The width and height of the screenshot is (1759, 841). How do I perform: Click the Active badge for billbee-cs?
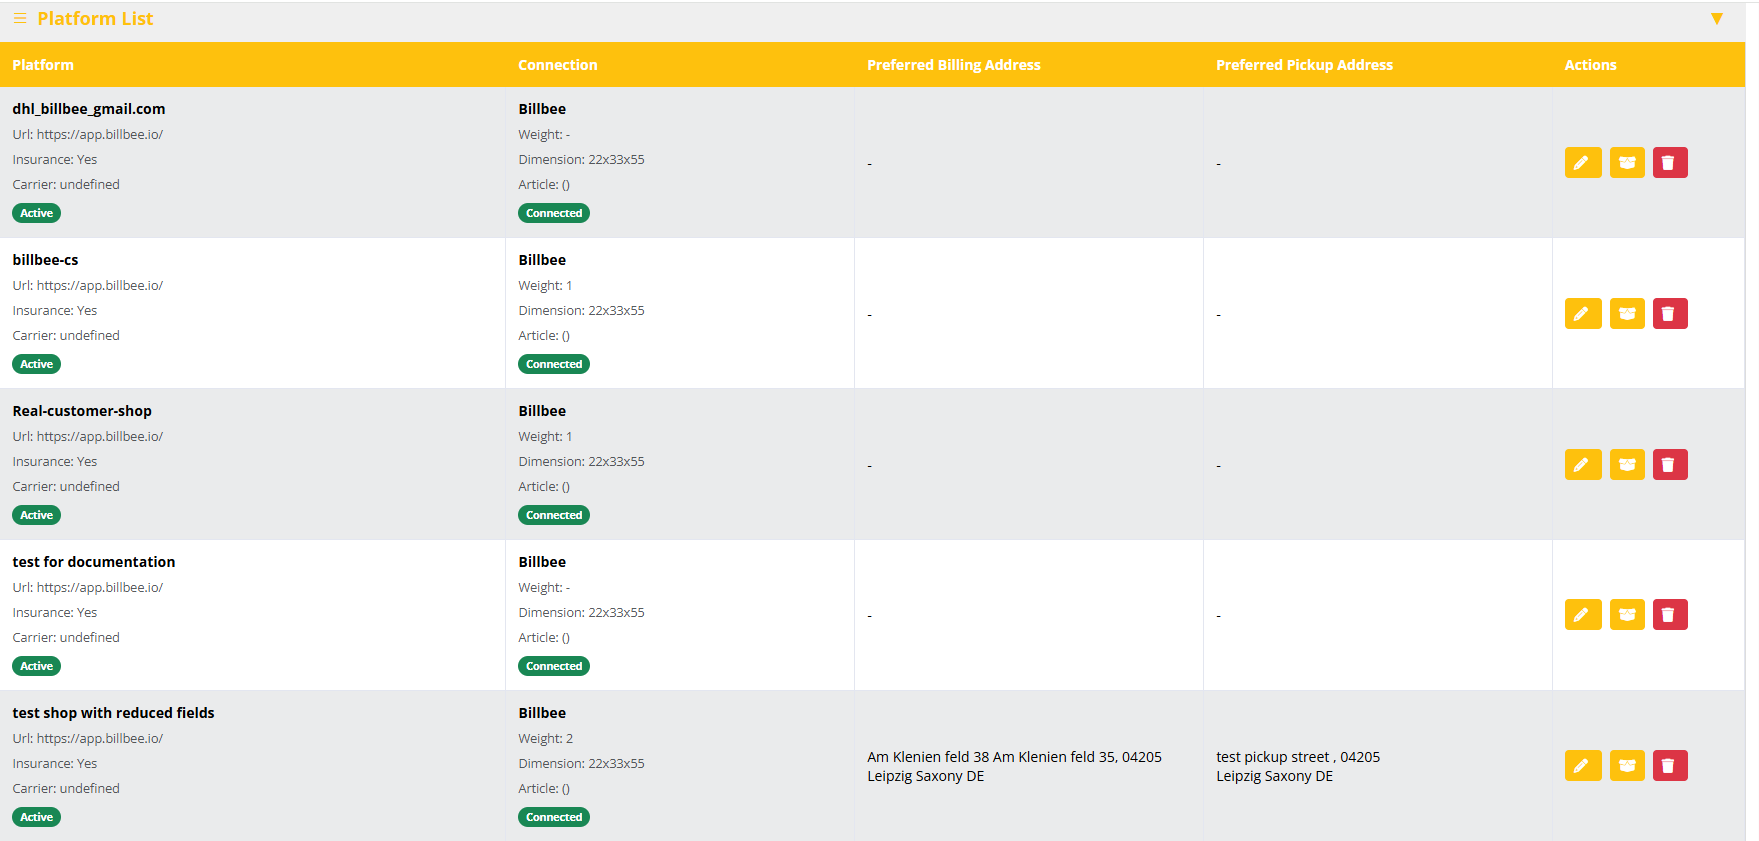[x=37, y=364]
